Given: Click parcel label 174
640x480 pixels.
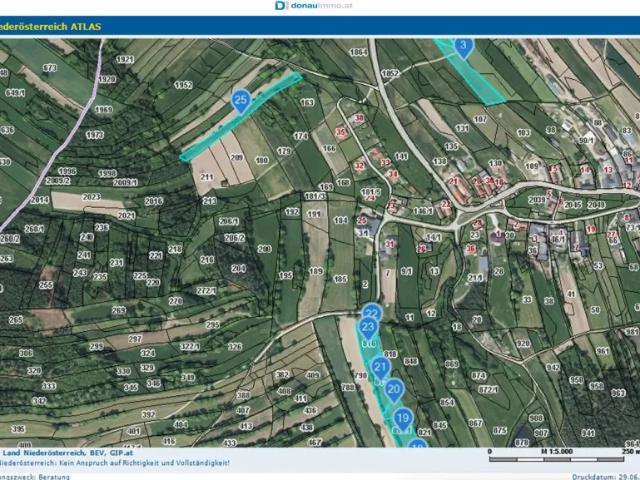Looking at the screenshot, I should [300, 136].
